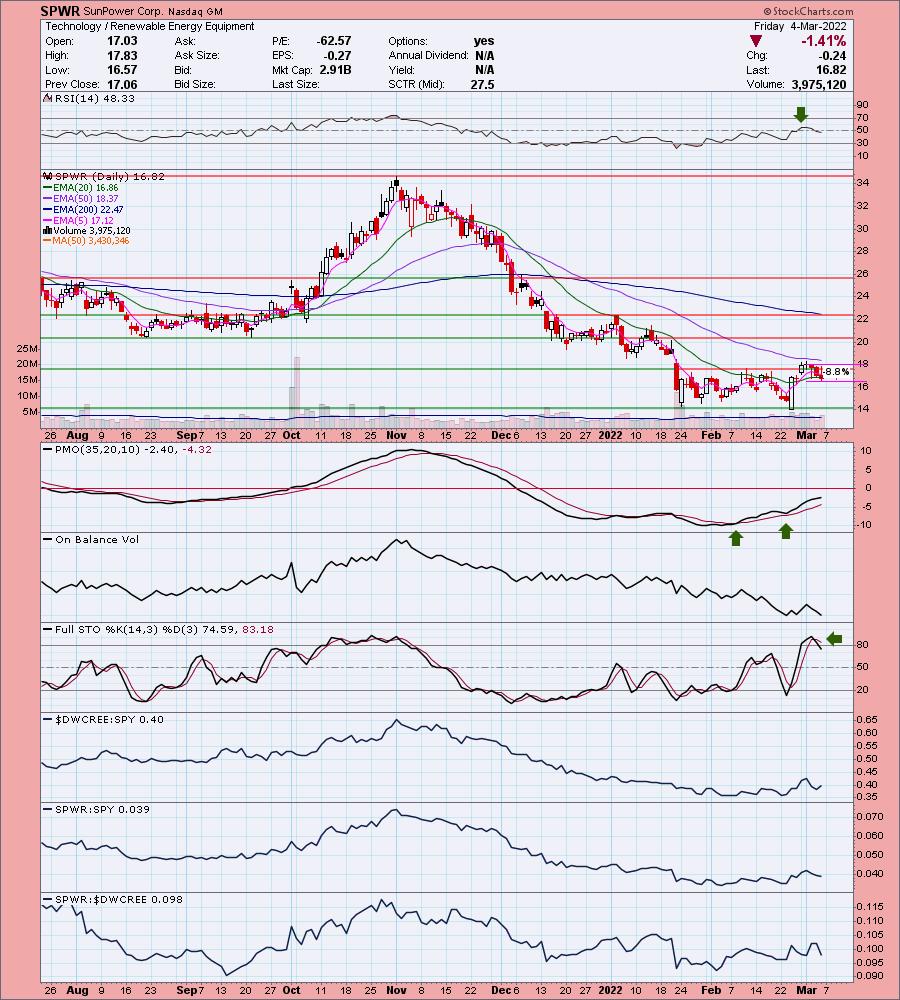This screenshot has height=1000, width=900.
Task: Click the Technology / Renewable Energy Equipment sector text
Action: coord(150,26)
